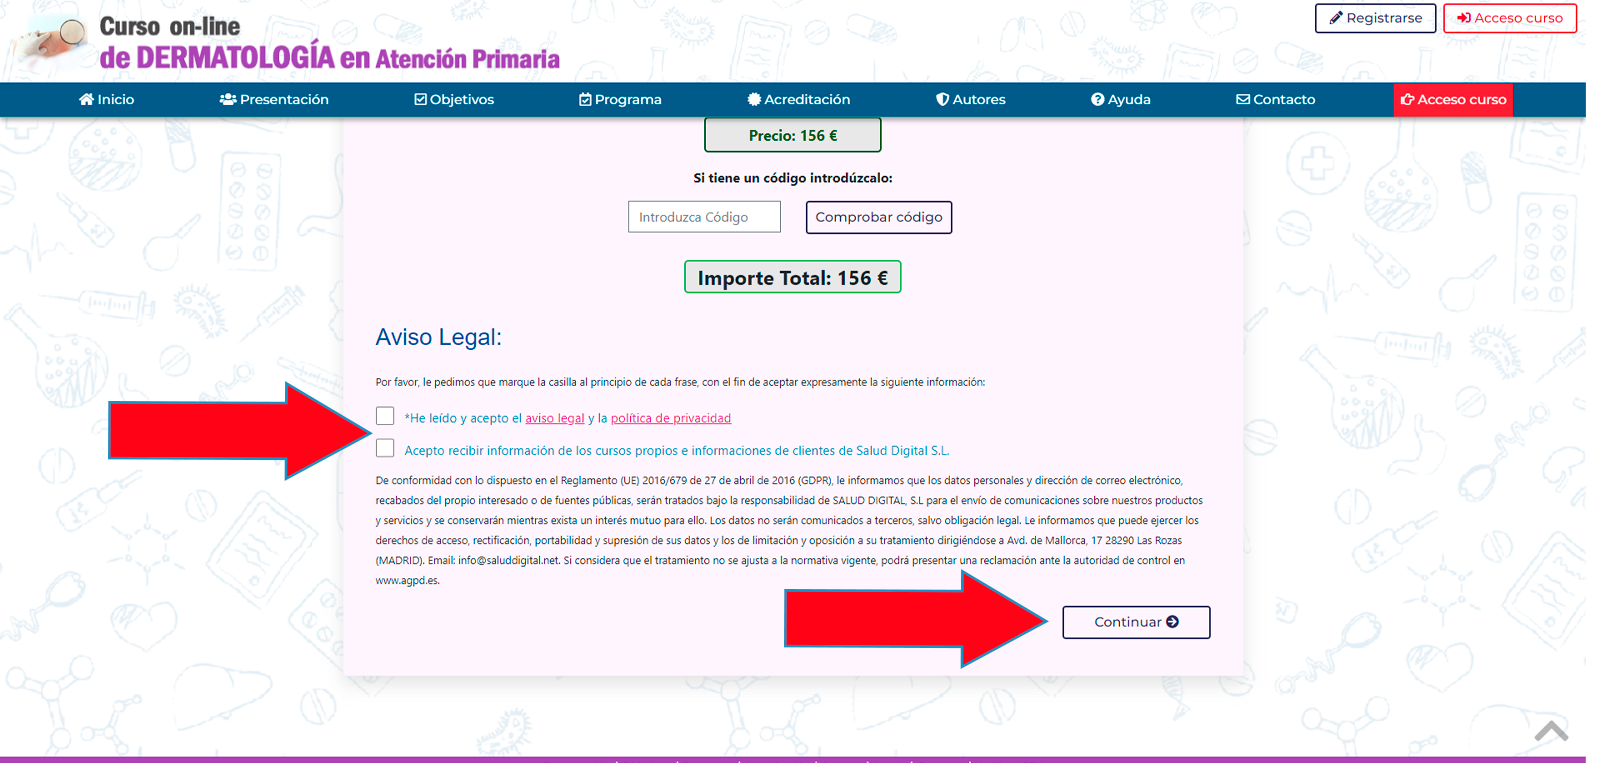This screenshot has width=1599, height=763.
Task: Open Presentación via the people icon
Action: click(228, 99)
